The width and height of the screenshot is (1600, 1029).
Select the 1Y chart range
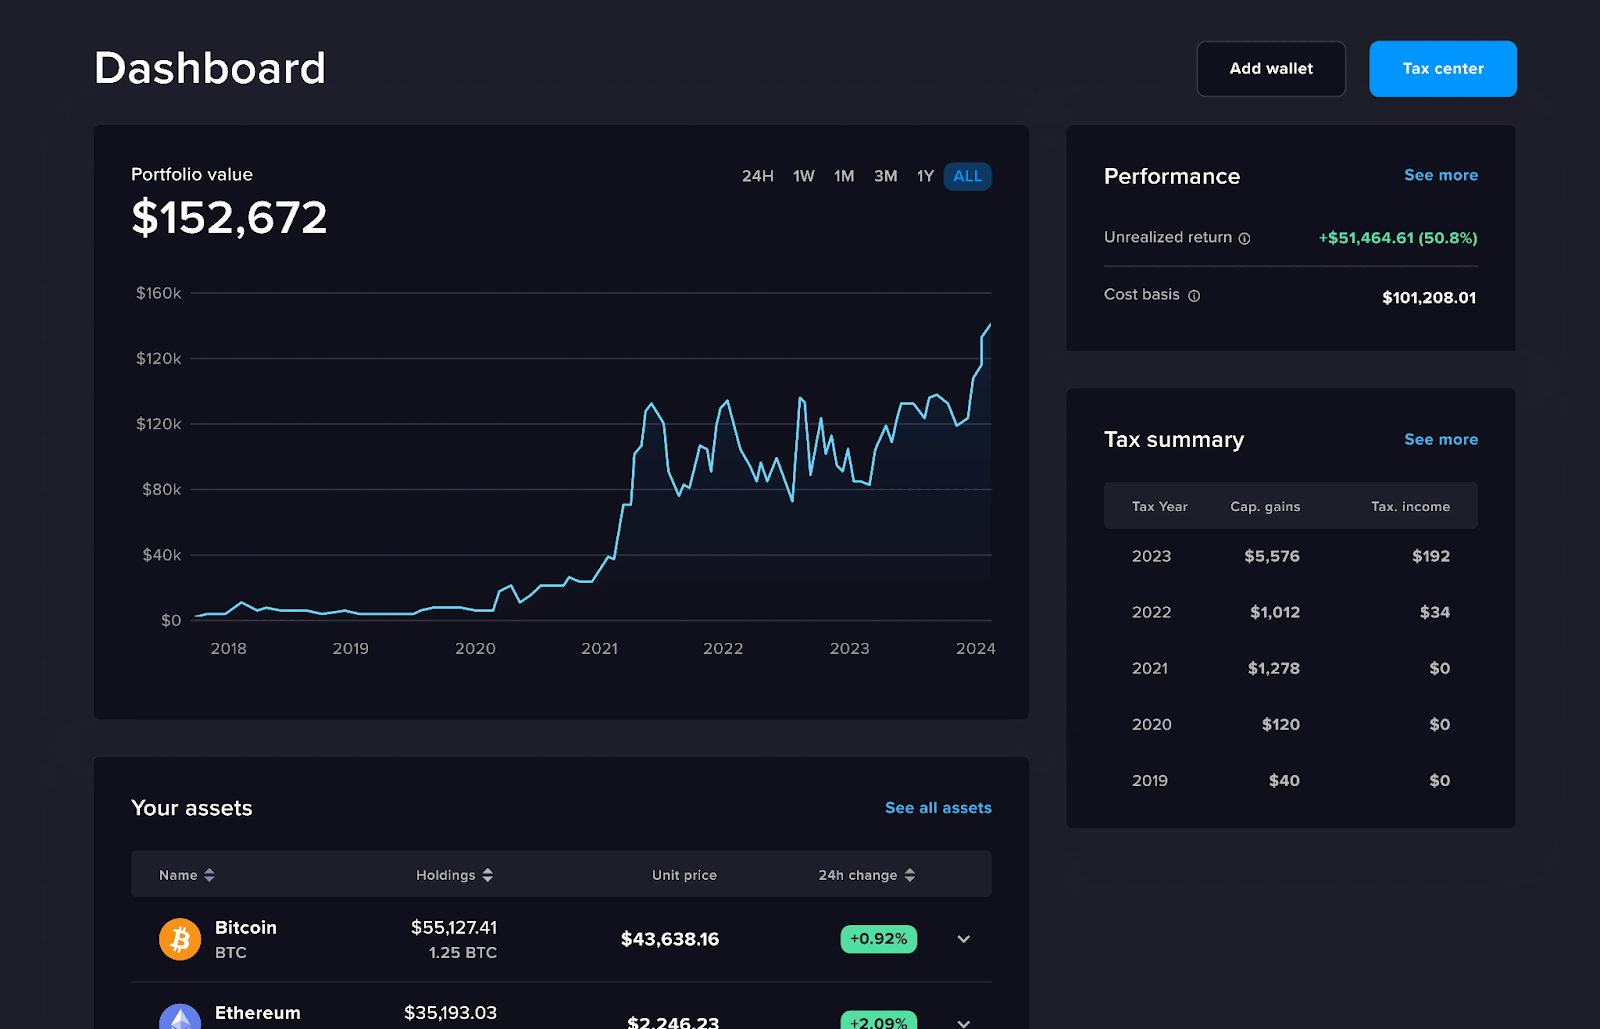tap(924, 176)
